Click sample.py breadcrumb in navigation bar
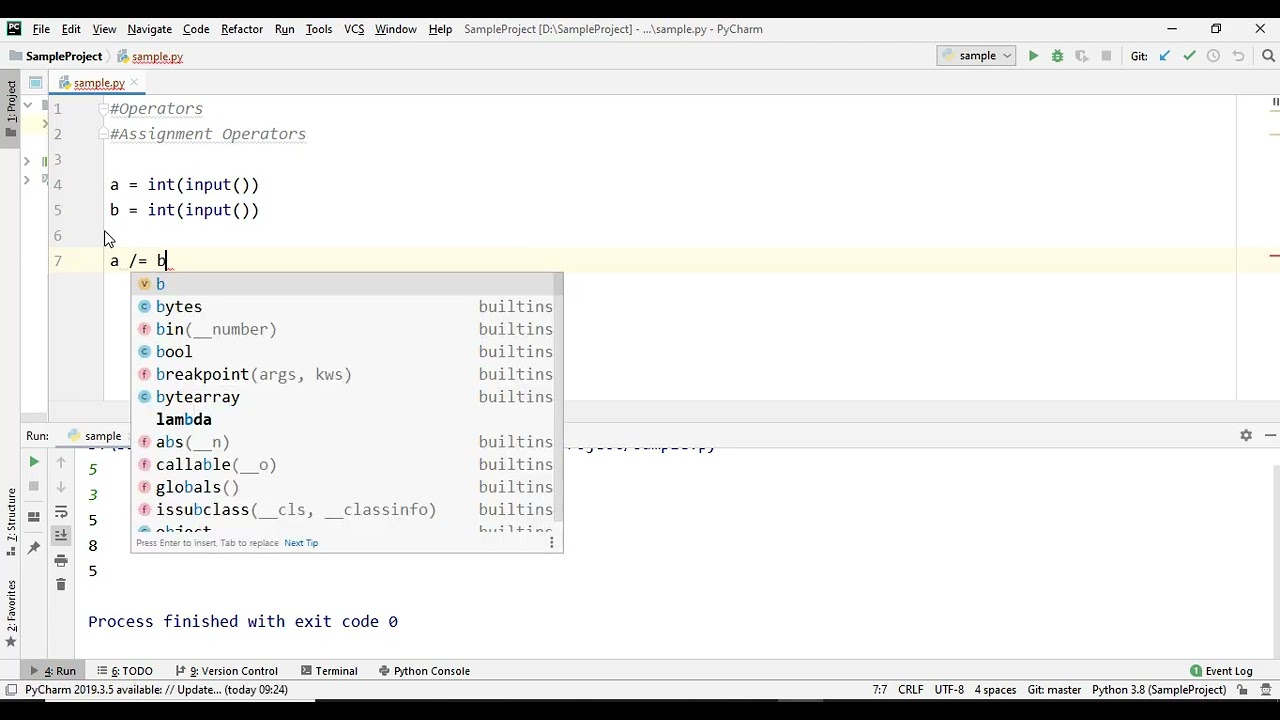1280x720 pixels. tap(150, 57)
